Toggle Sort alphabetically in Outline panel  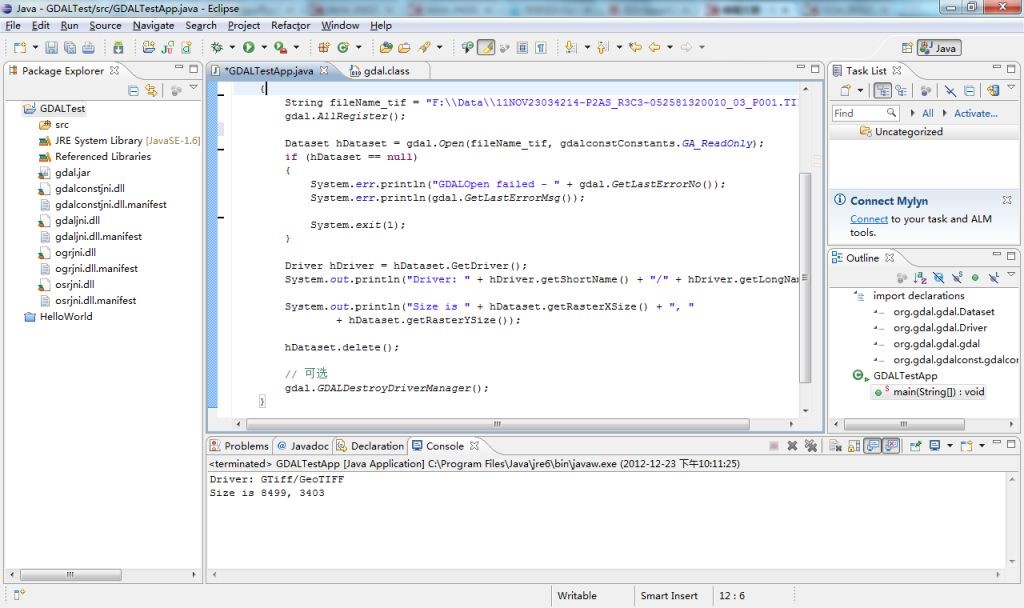920,278
